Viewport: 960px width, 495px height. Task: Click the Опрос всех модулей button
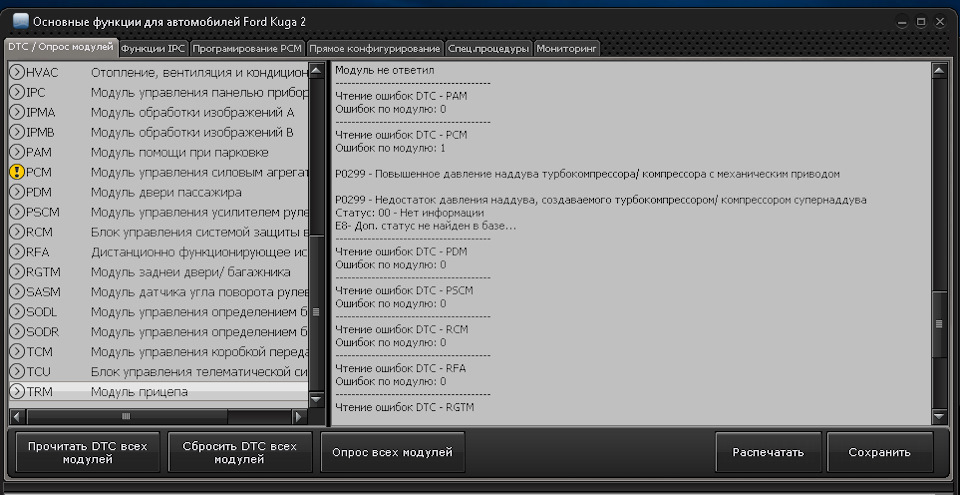click(392, 453)
